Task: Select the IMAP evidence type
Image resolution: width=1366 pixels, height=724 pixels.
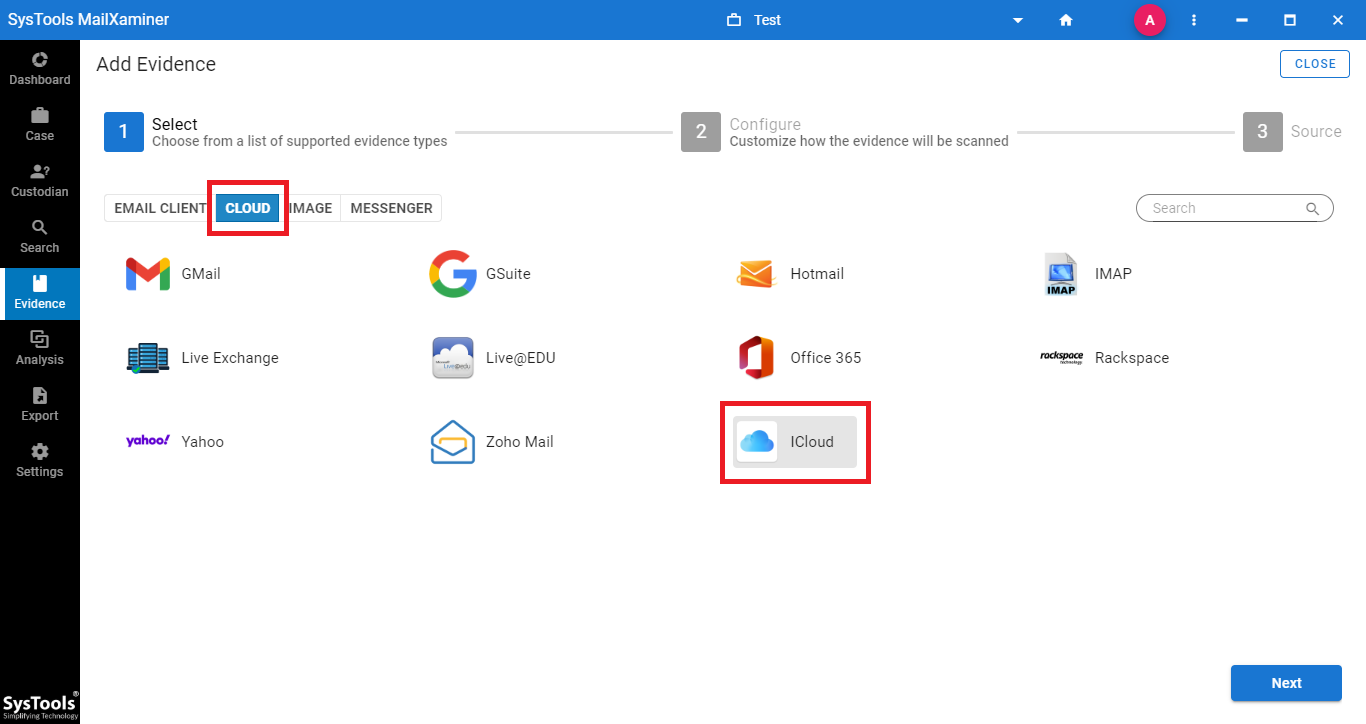Action: [1088, 274]
